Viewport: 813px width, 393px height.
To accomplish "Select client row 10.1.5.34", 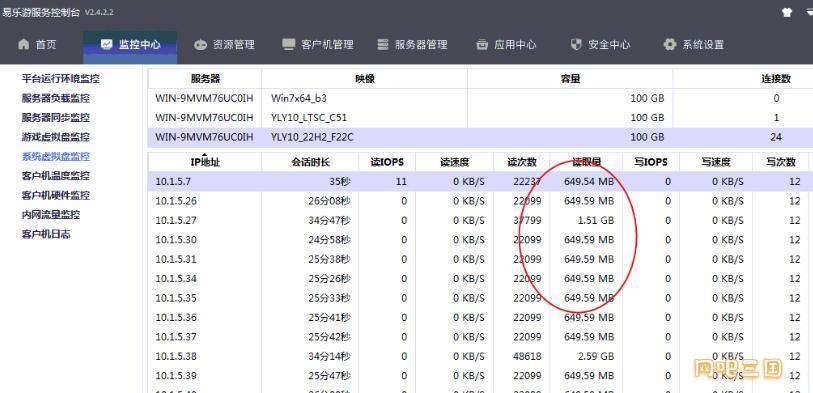I will pos(481,278).
